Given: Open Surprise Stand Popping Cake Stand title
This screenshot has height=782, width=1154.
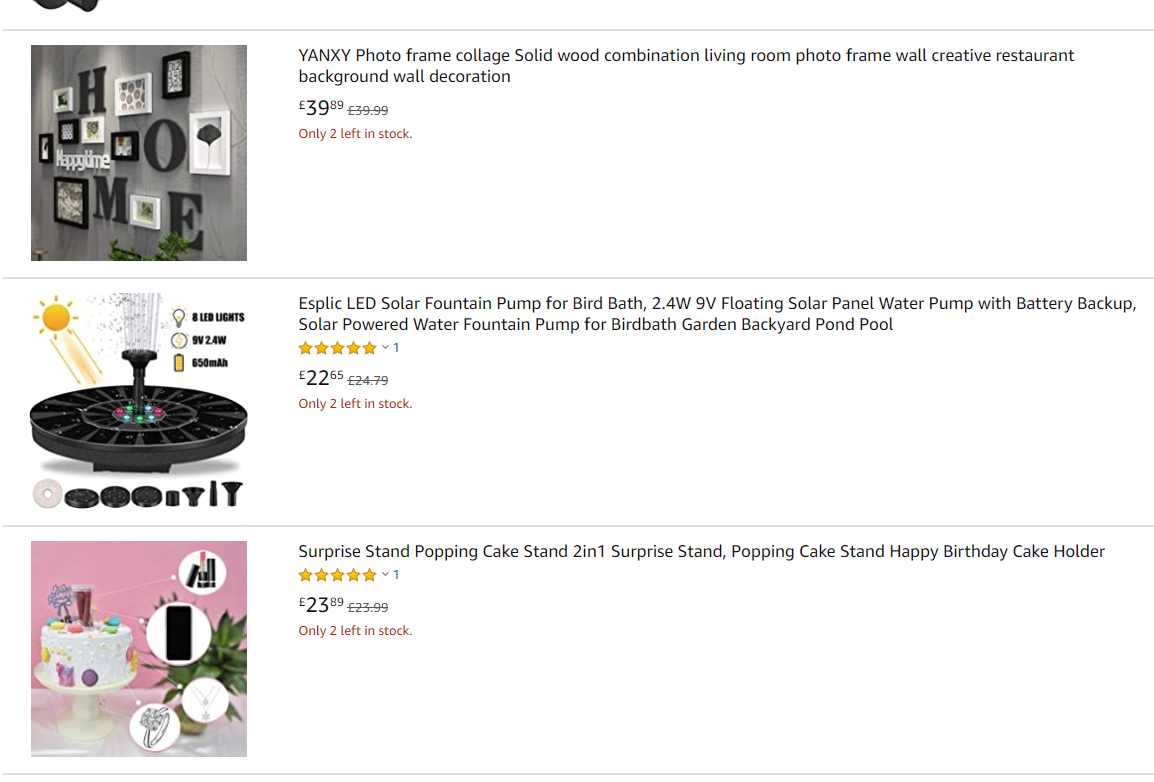Looking at the screenshot, I should 701,552.
